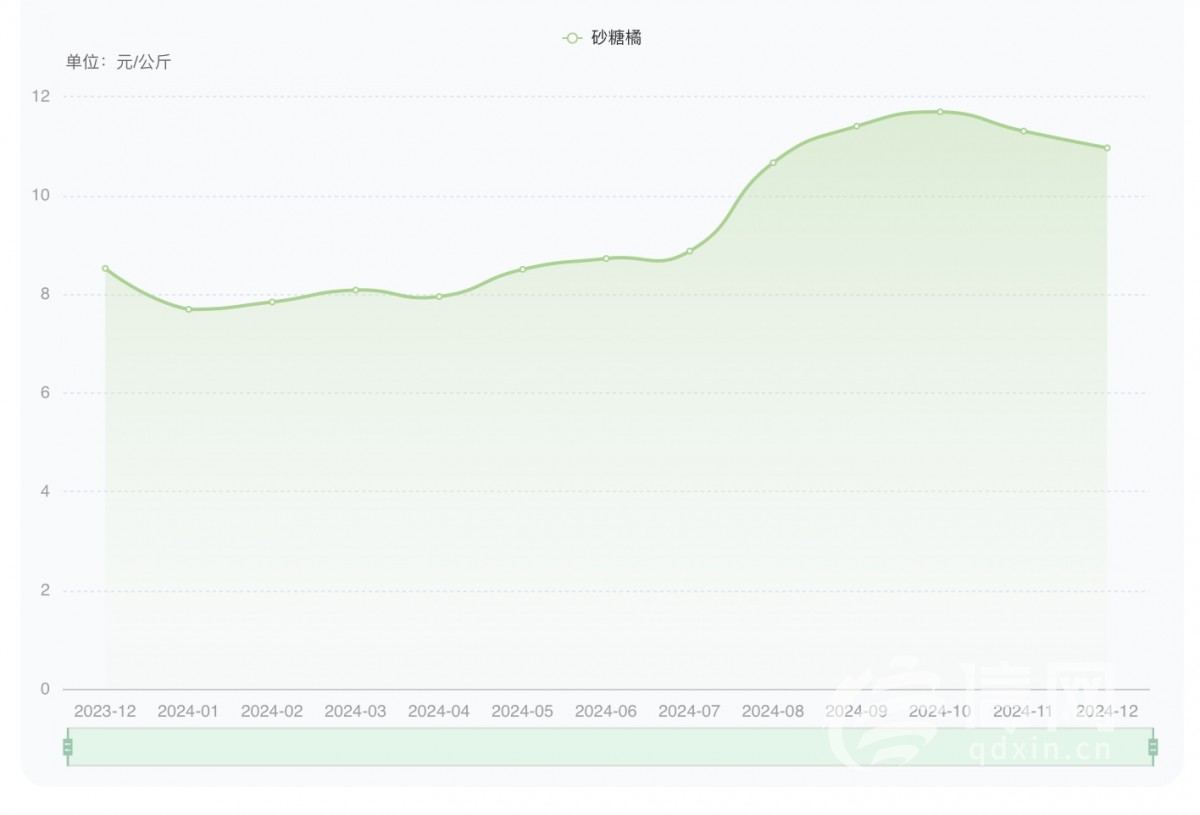Viewport: 1200px width, 815px height.
Task: Click the final 2024-12 data point
Action: (x=1107, y=148)
